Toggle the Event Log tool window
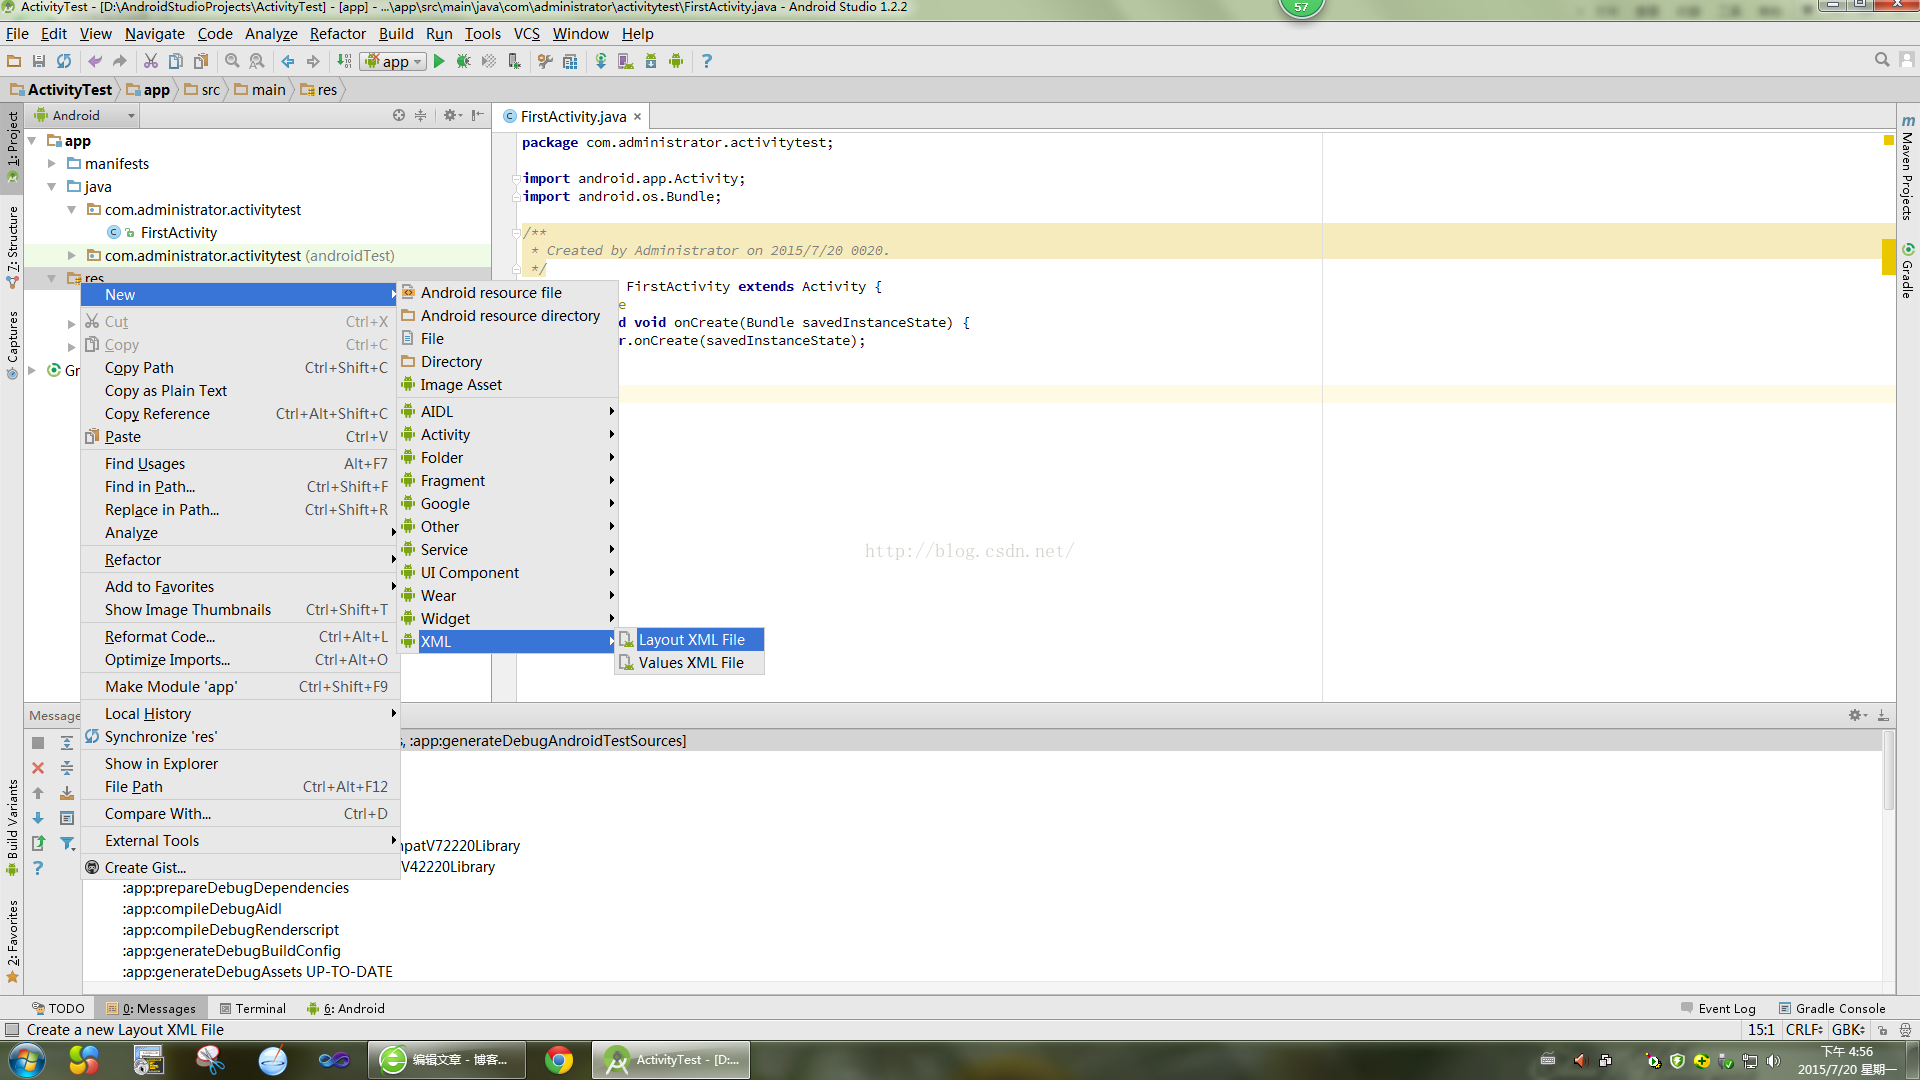This screenshot has width=1920, height=1080. [x=1718, y=1008]
